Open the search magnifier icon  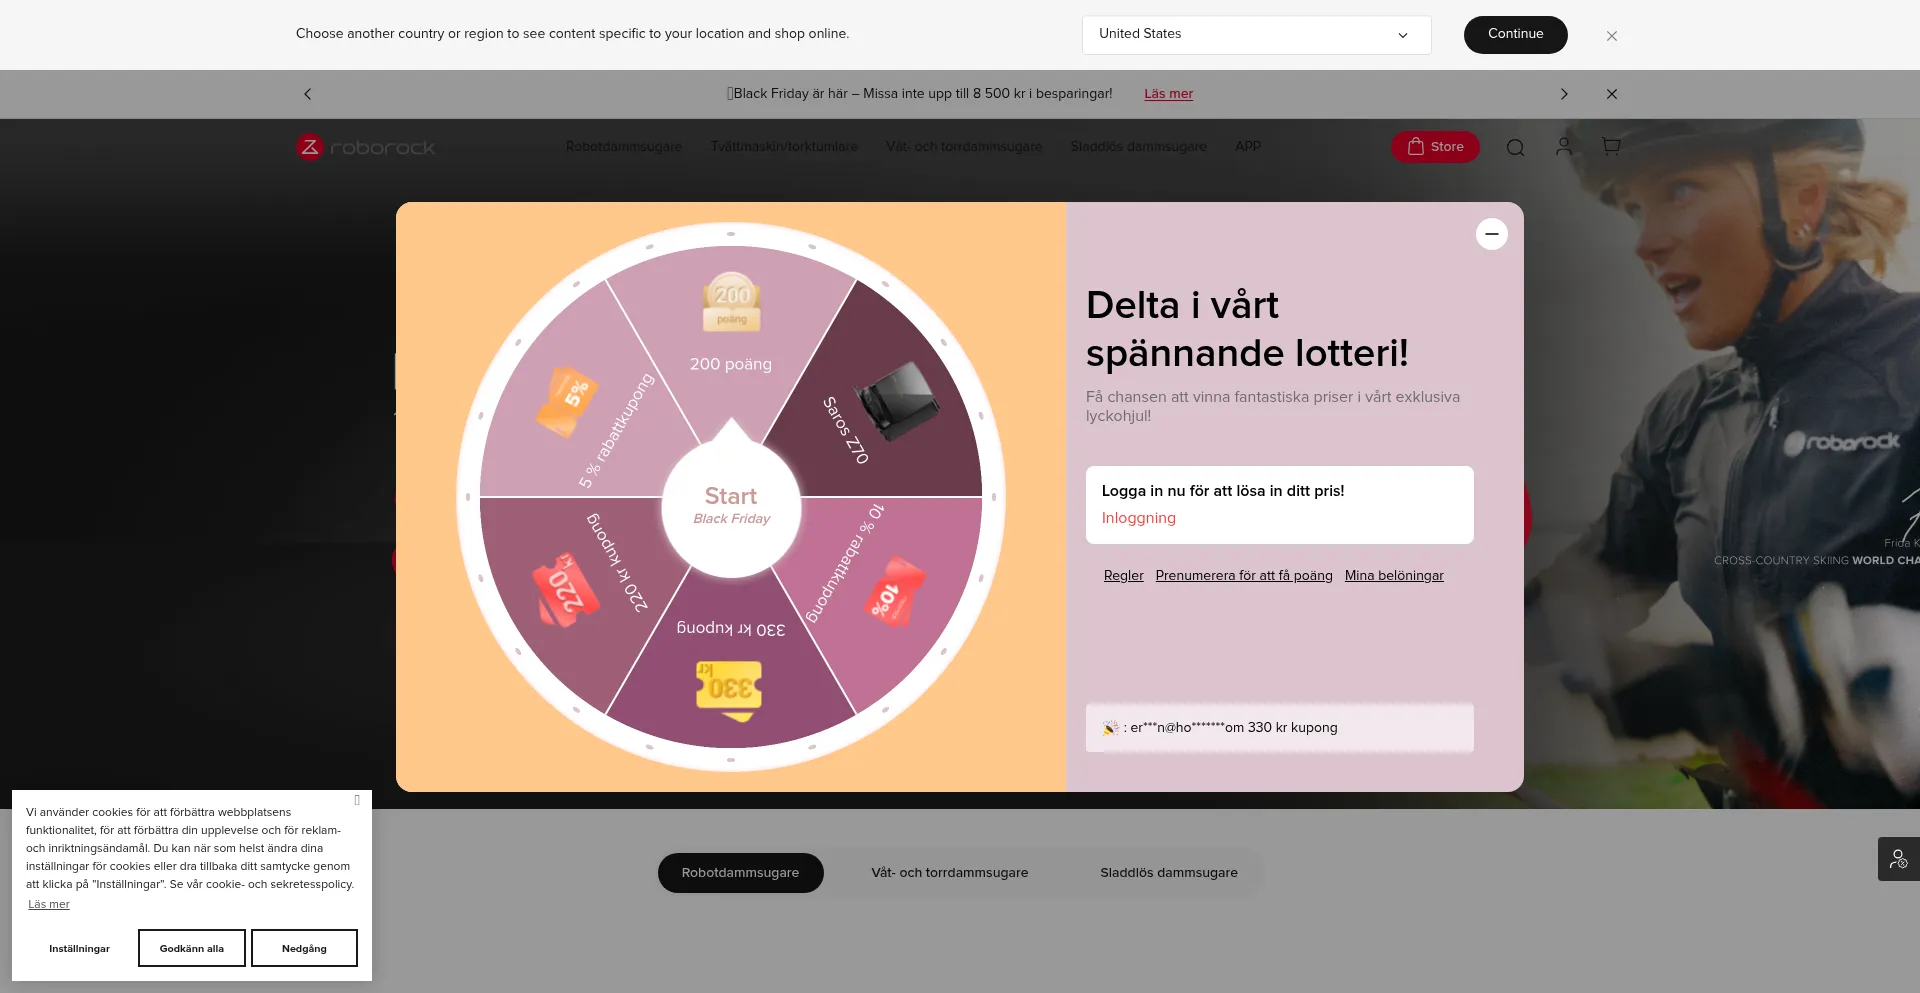1516,147
